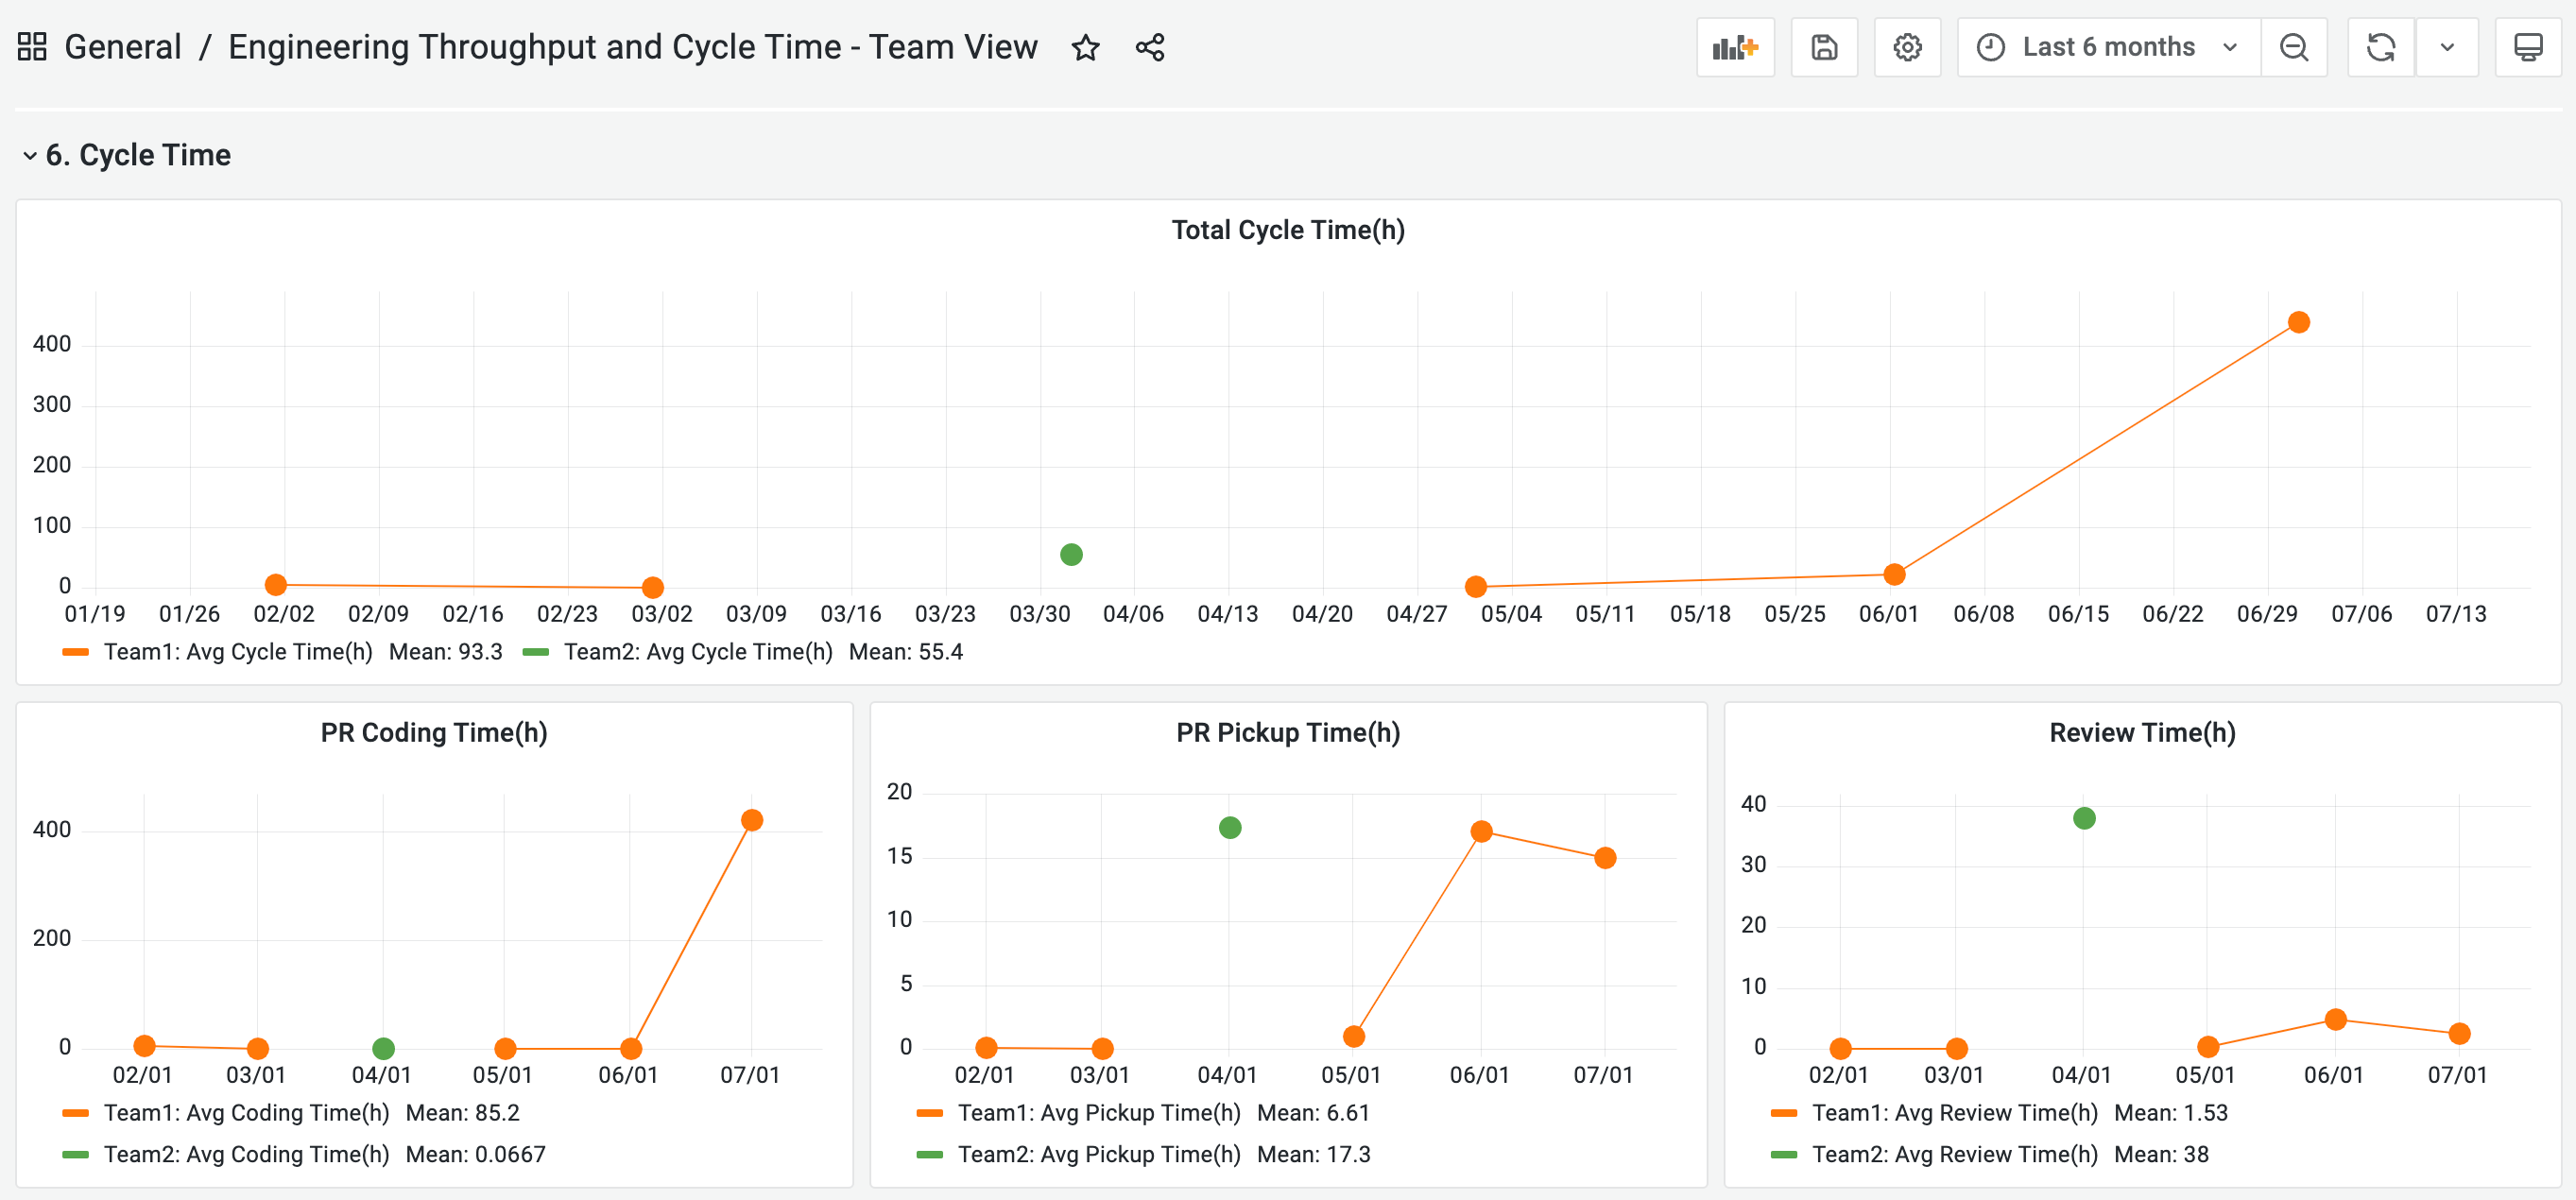Open dashboard search grid icon
Viewport: 2576px width, 1200px height.
(32, 47)
